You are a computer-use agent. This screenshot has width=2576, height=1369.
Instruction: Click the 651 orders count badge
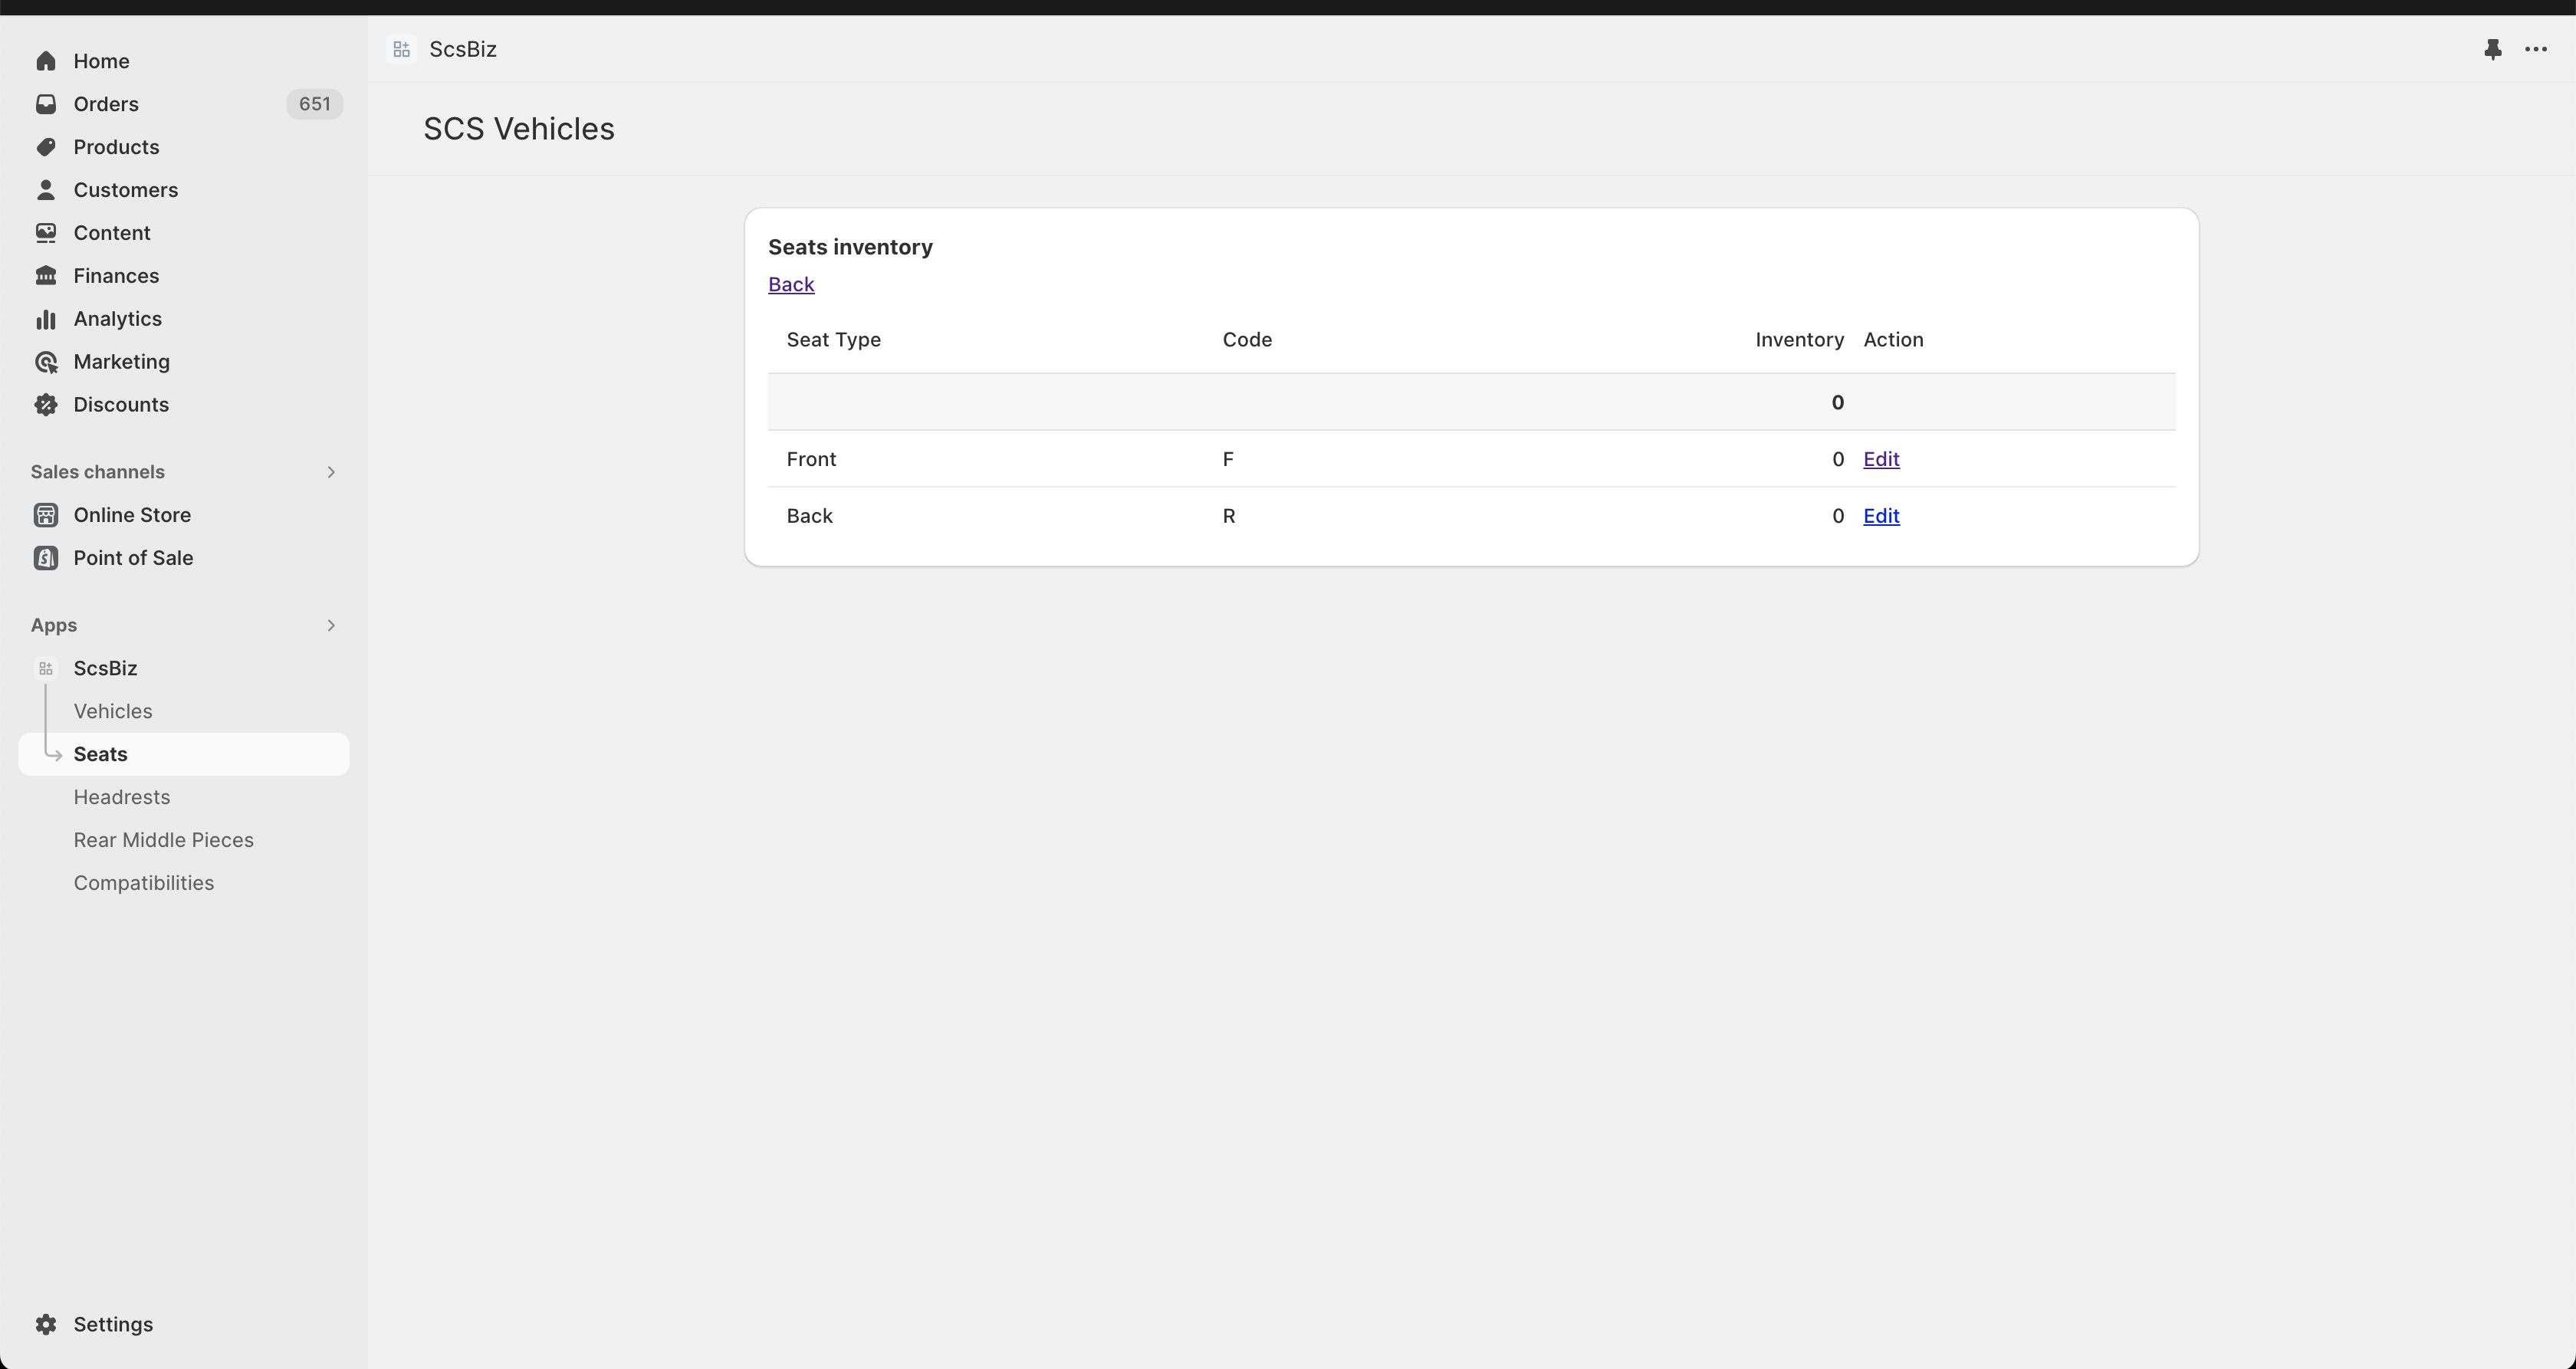point(314,104)
